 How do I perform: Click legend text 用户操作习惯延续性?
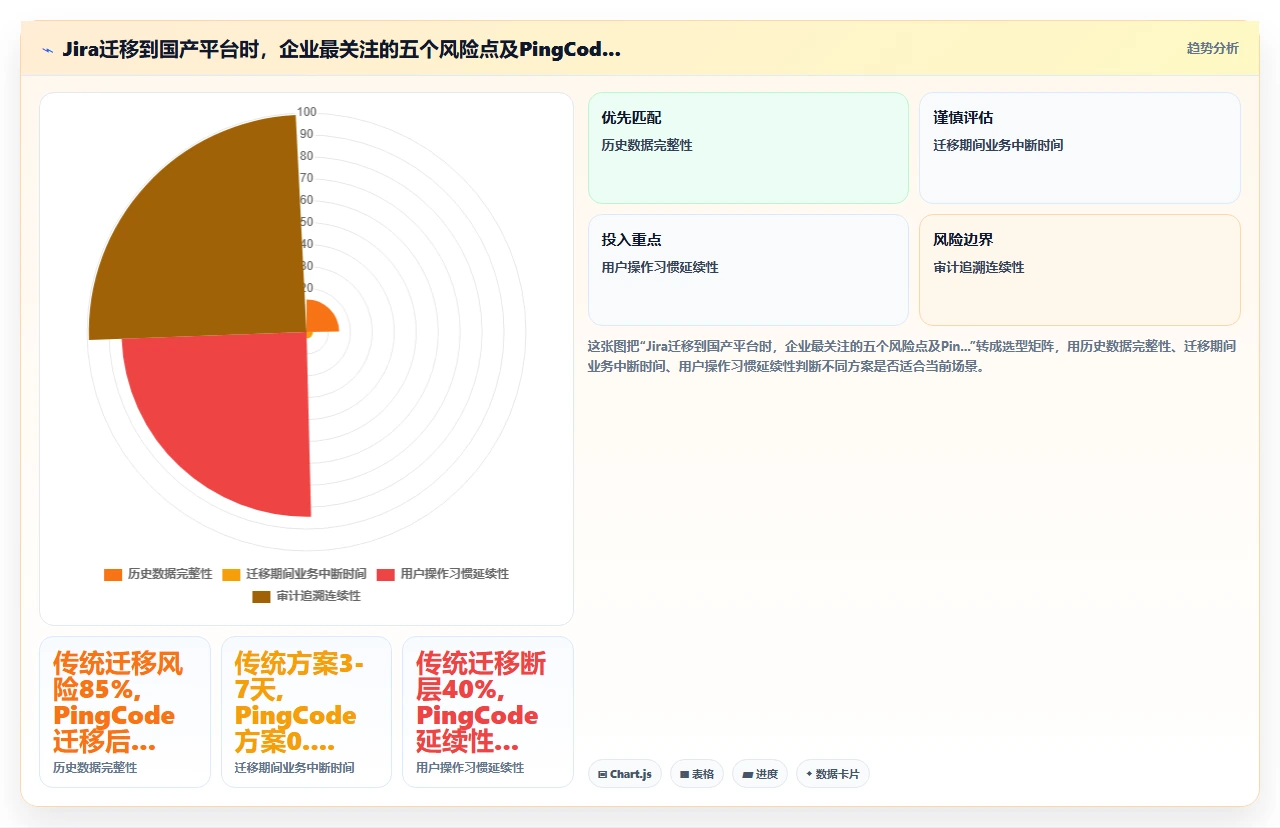455,574
